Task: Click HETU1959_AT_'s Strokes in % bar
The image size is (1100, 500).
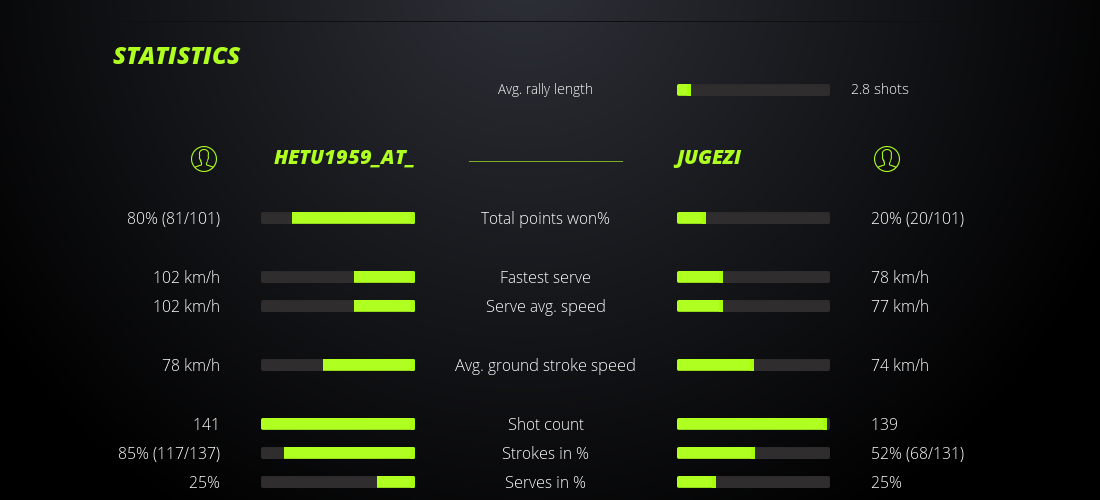Action: click(x=338, y=453)
